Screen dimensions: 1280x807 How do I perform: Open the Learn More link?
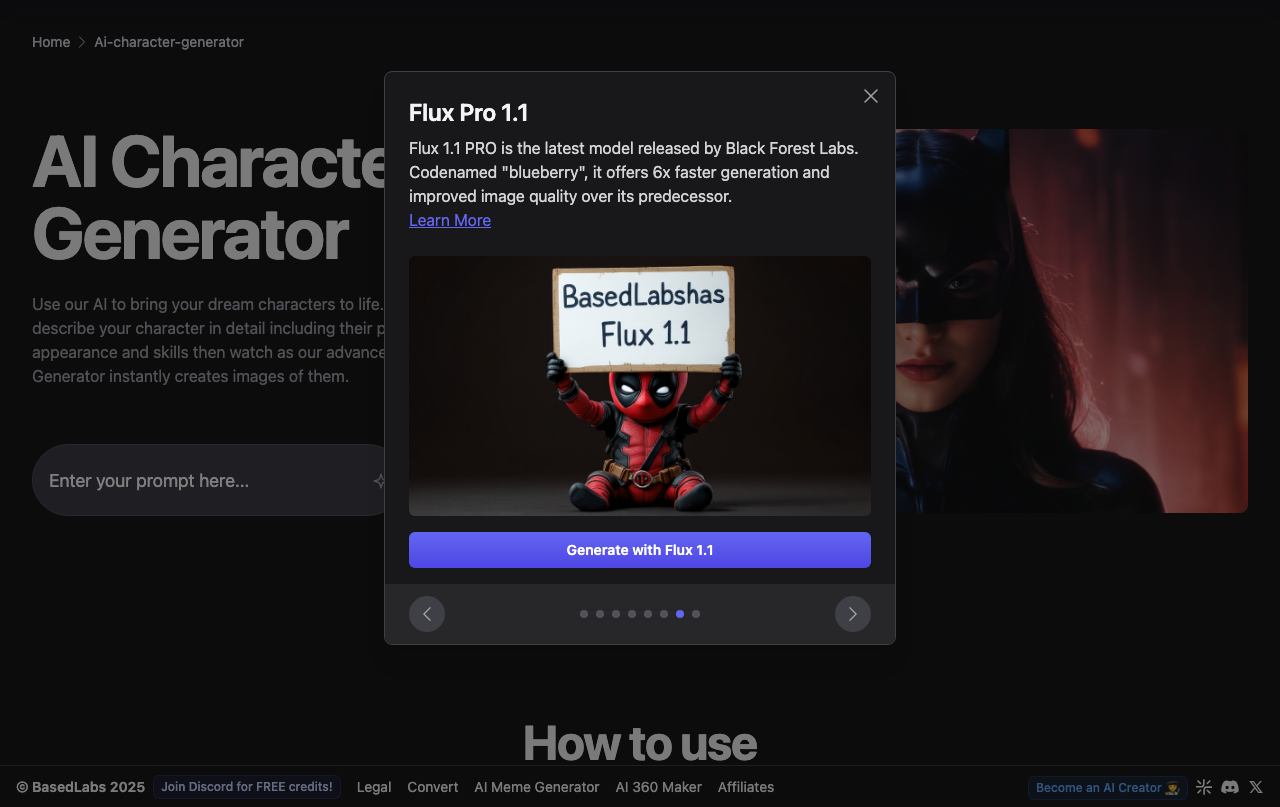(x=450, y=220)
